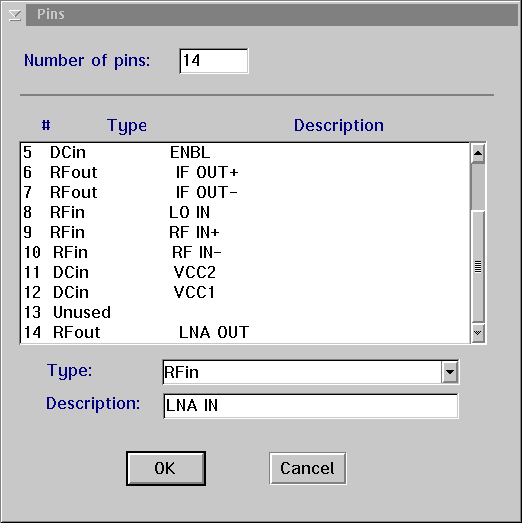Click the scrollbar track above the thumb
The height and width of the screenshot is (523, 522).
pyautogui.click(x=478, y=186)
